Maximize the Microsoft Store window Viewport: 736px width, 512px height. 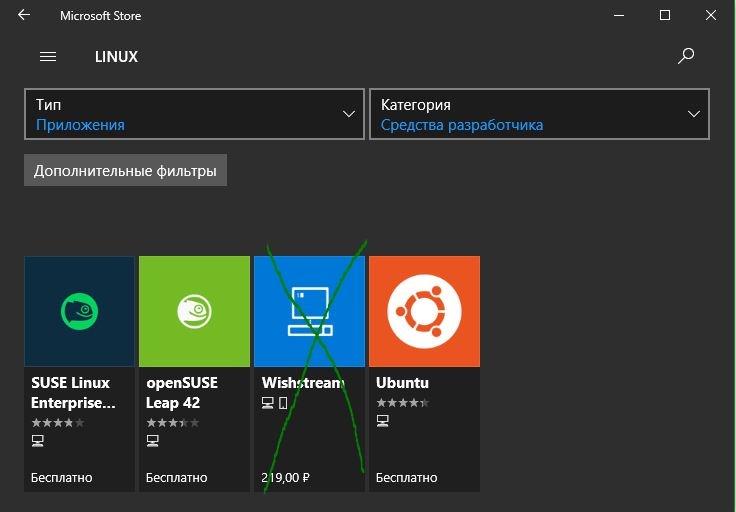665,15
